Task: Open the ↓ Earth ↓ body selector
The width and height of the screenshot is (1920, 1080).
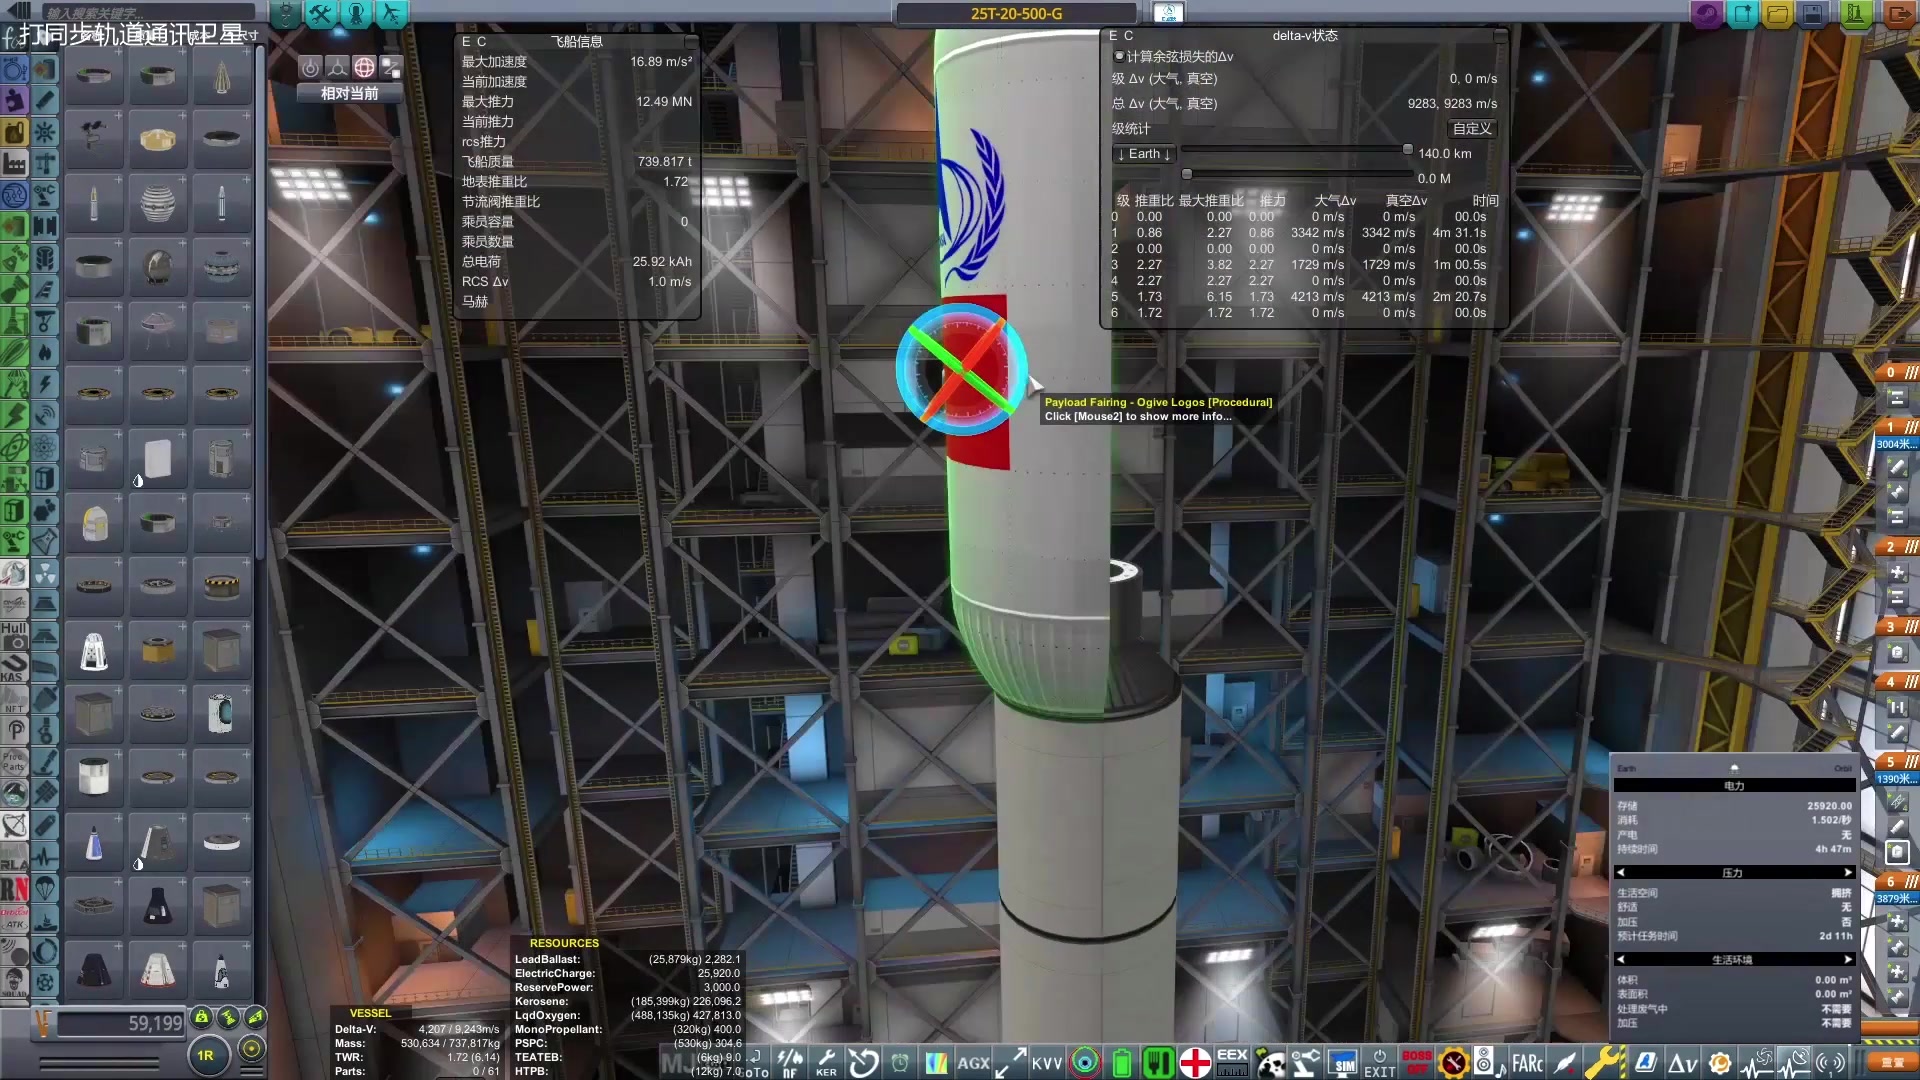Action: [1143, 153]
